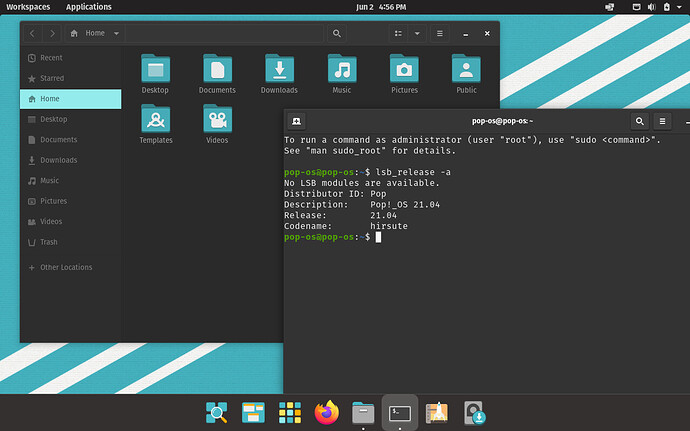Expand the Home path dropdown
Viewport: 690px width, 431px height.
click(x=116, y=33)
